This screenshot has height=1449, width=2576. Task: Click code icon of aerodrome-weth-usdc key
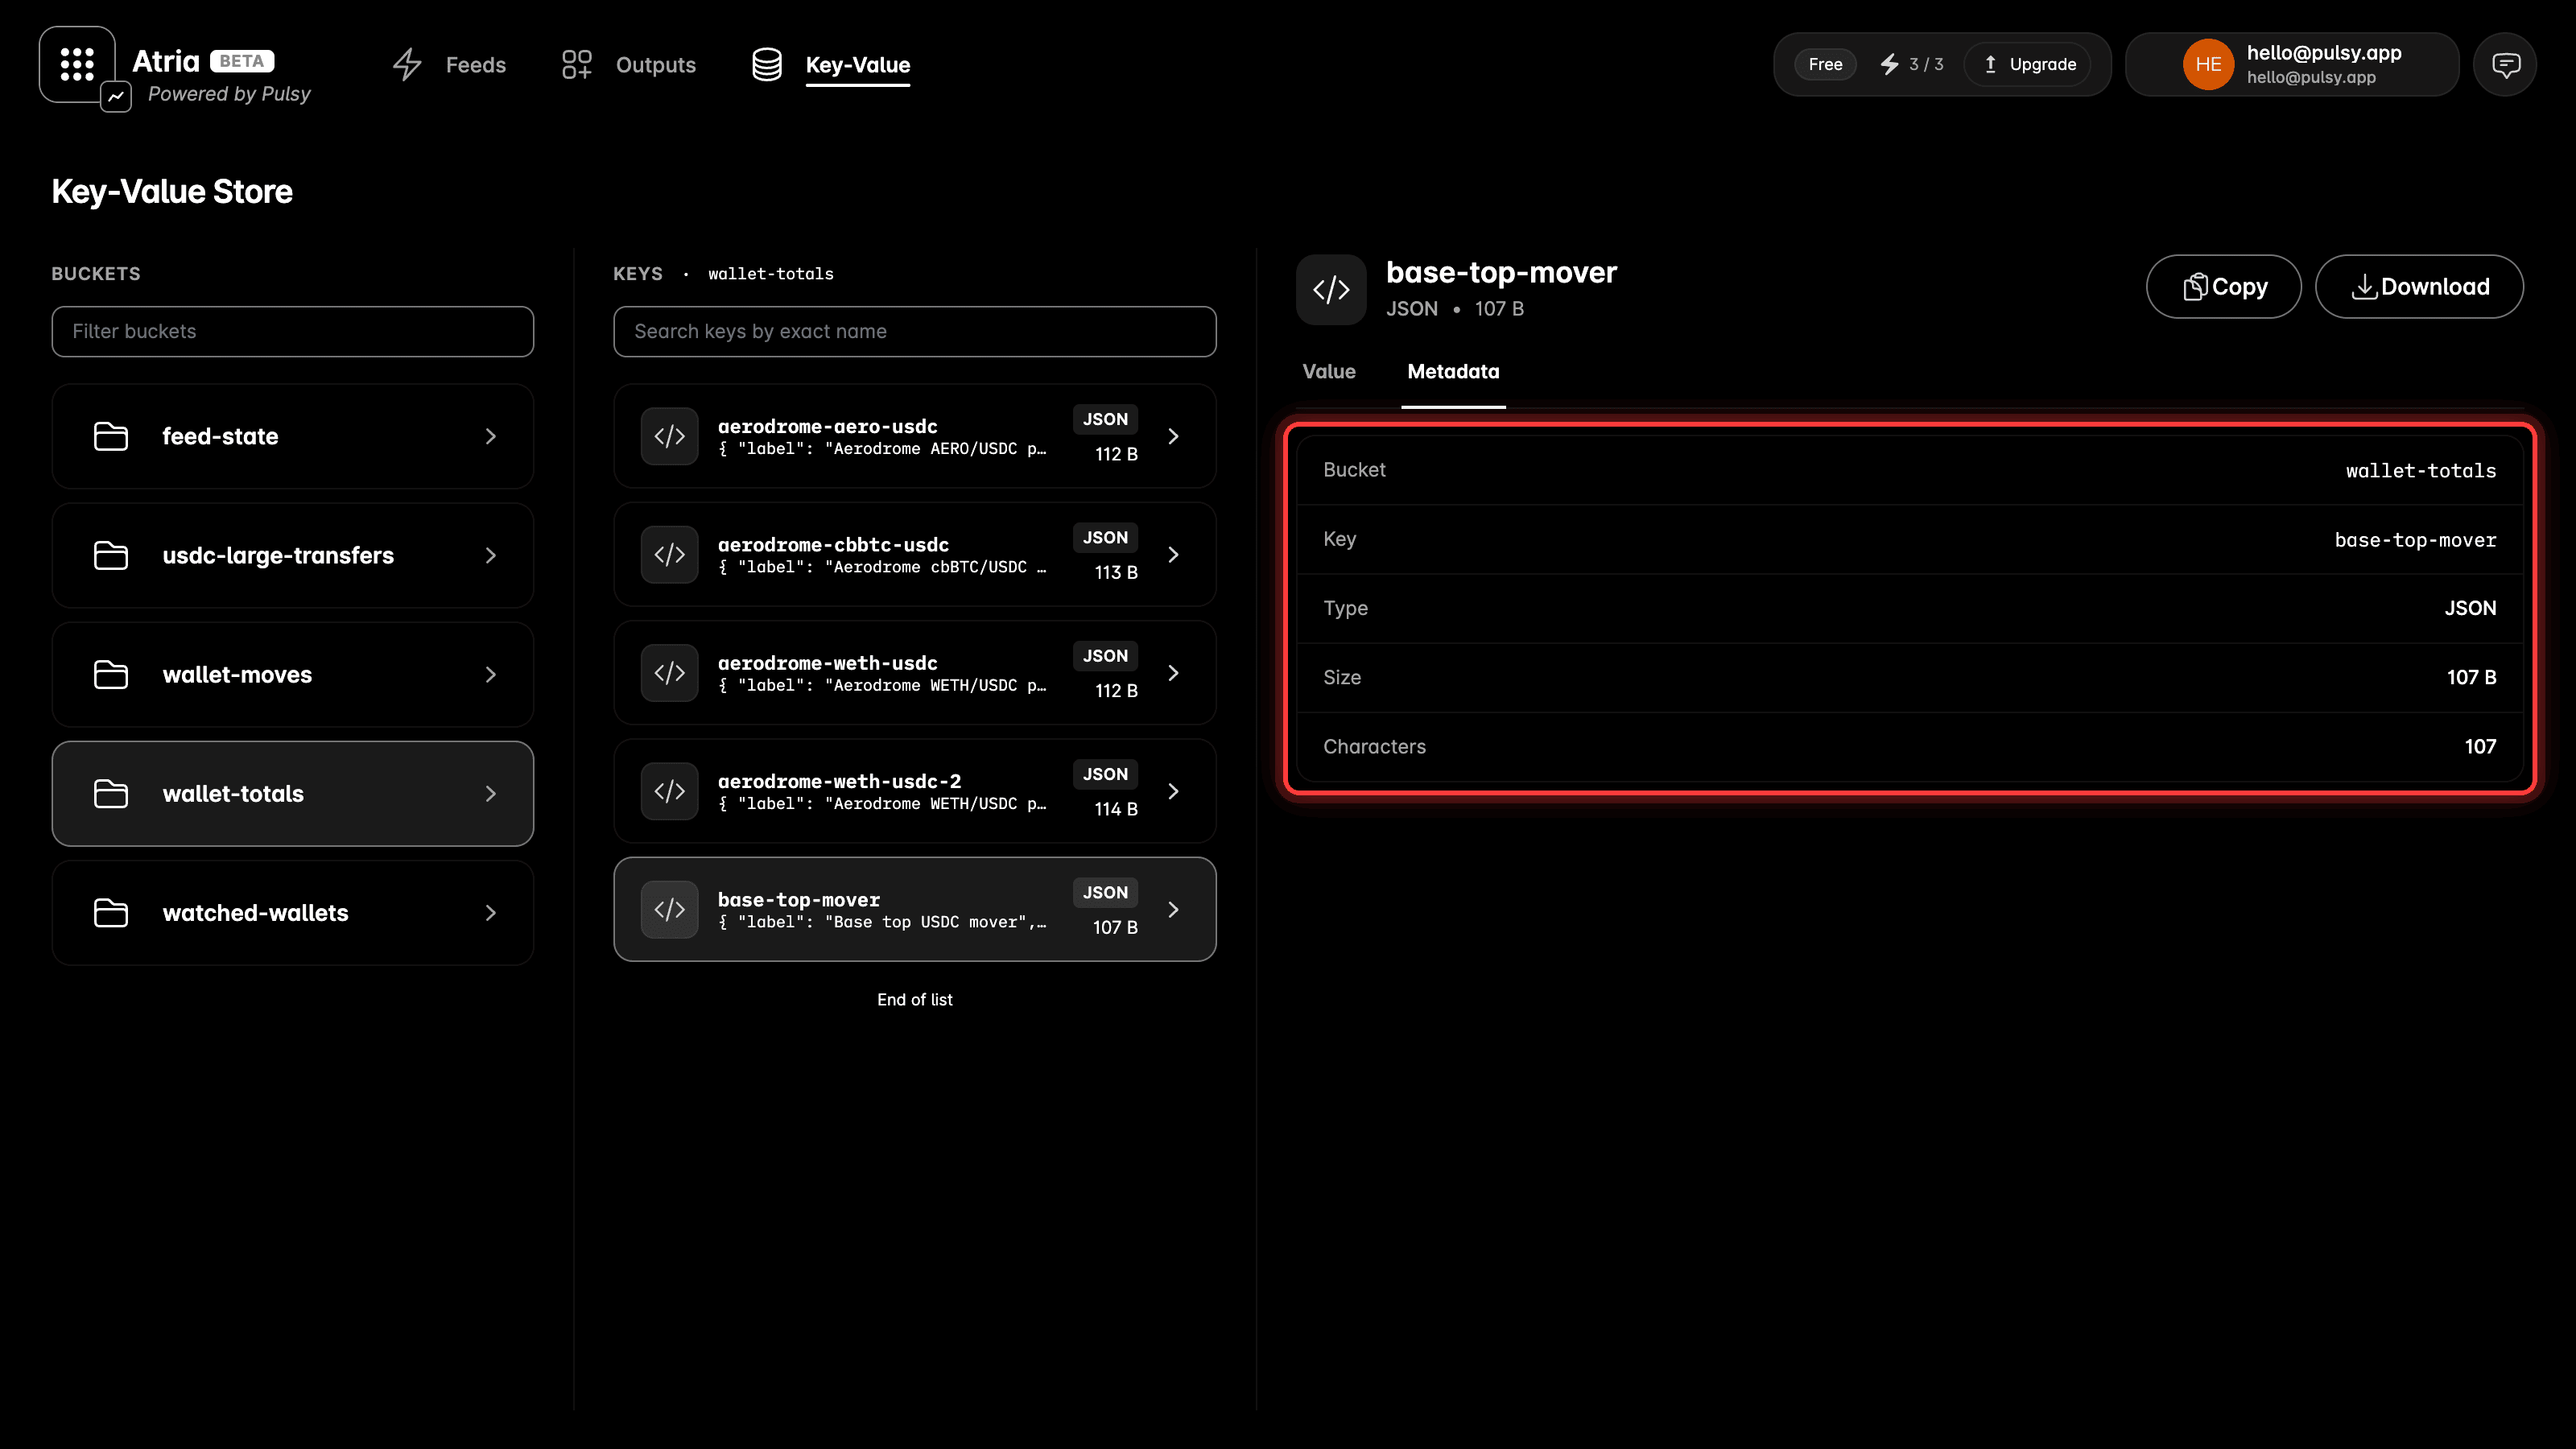670,673
